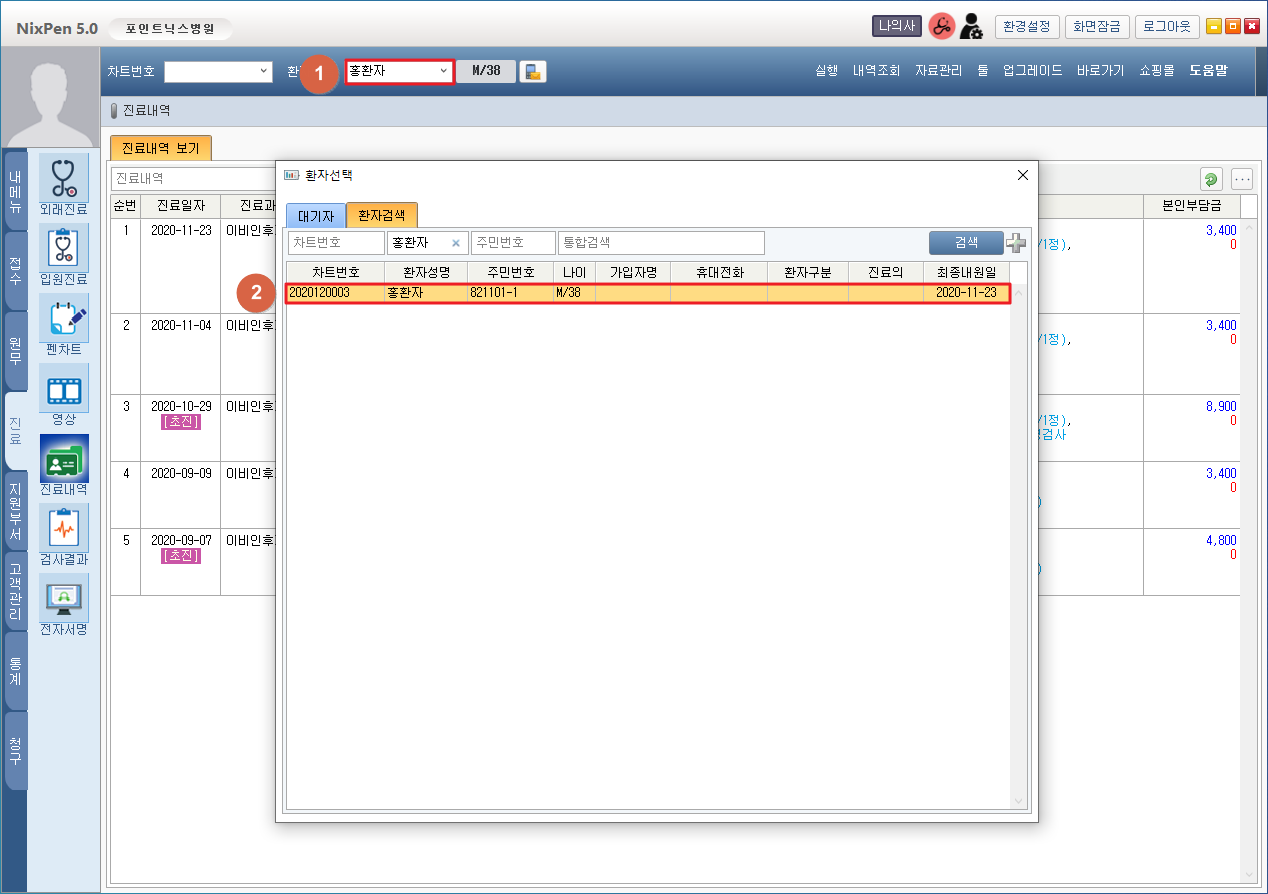Open the 자료관리 menu

tap(938, 71)
